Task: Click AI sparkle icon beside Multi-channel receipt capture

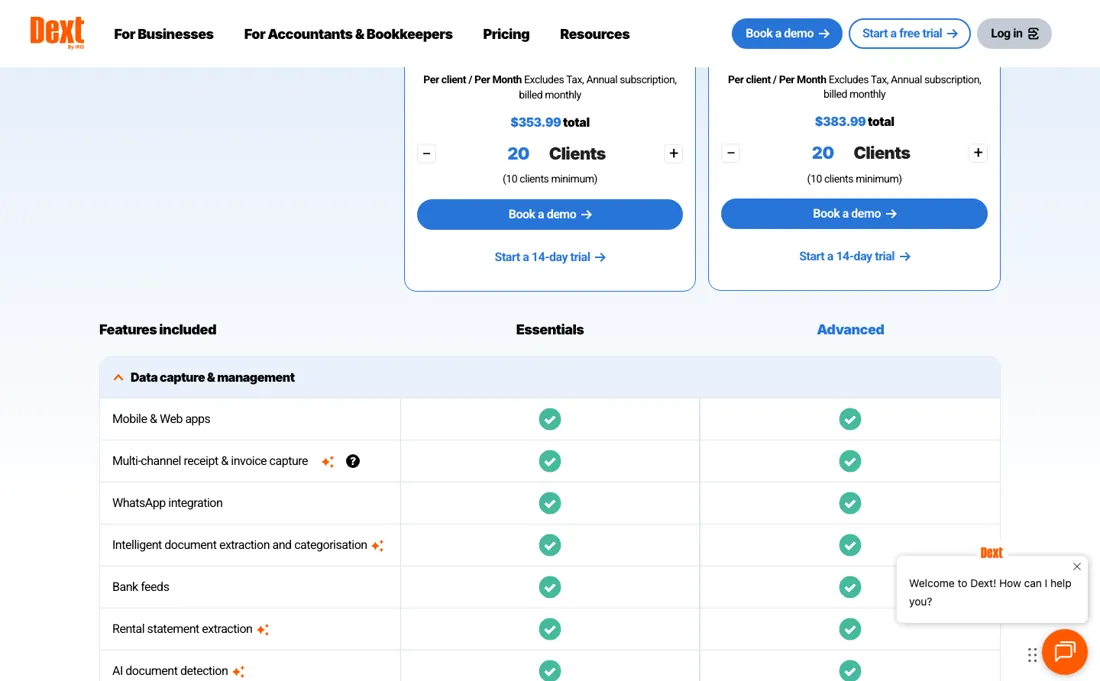Action: coord(328,461)
